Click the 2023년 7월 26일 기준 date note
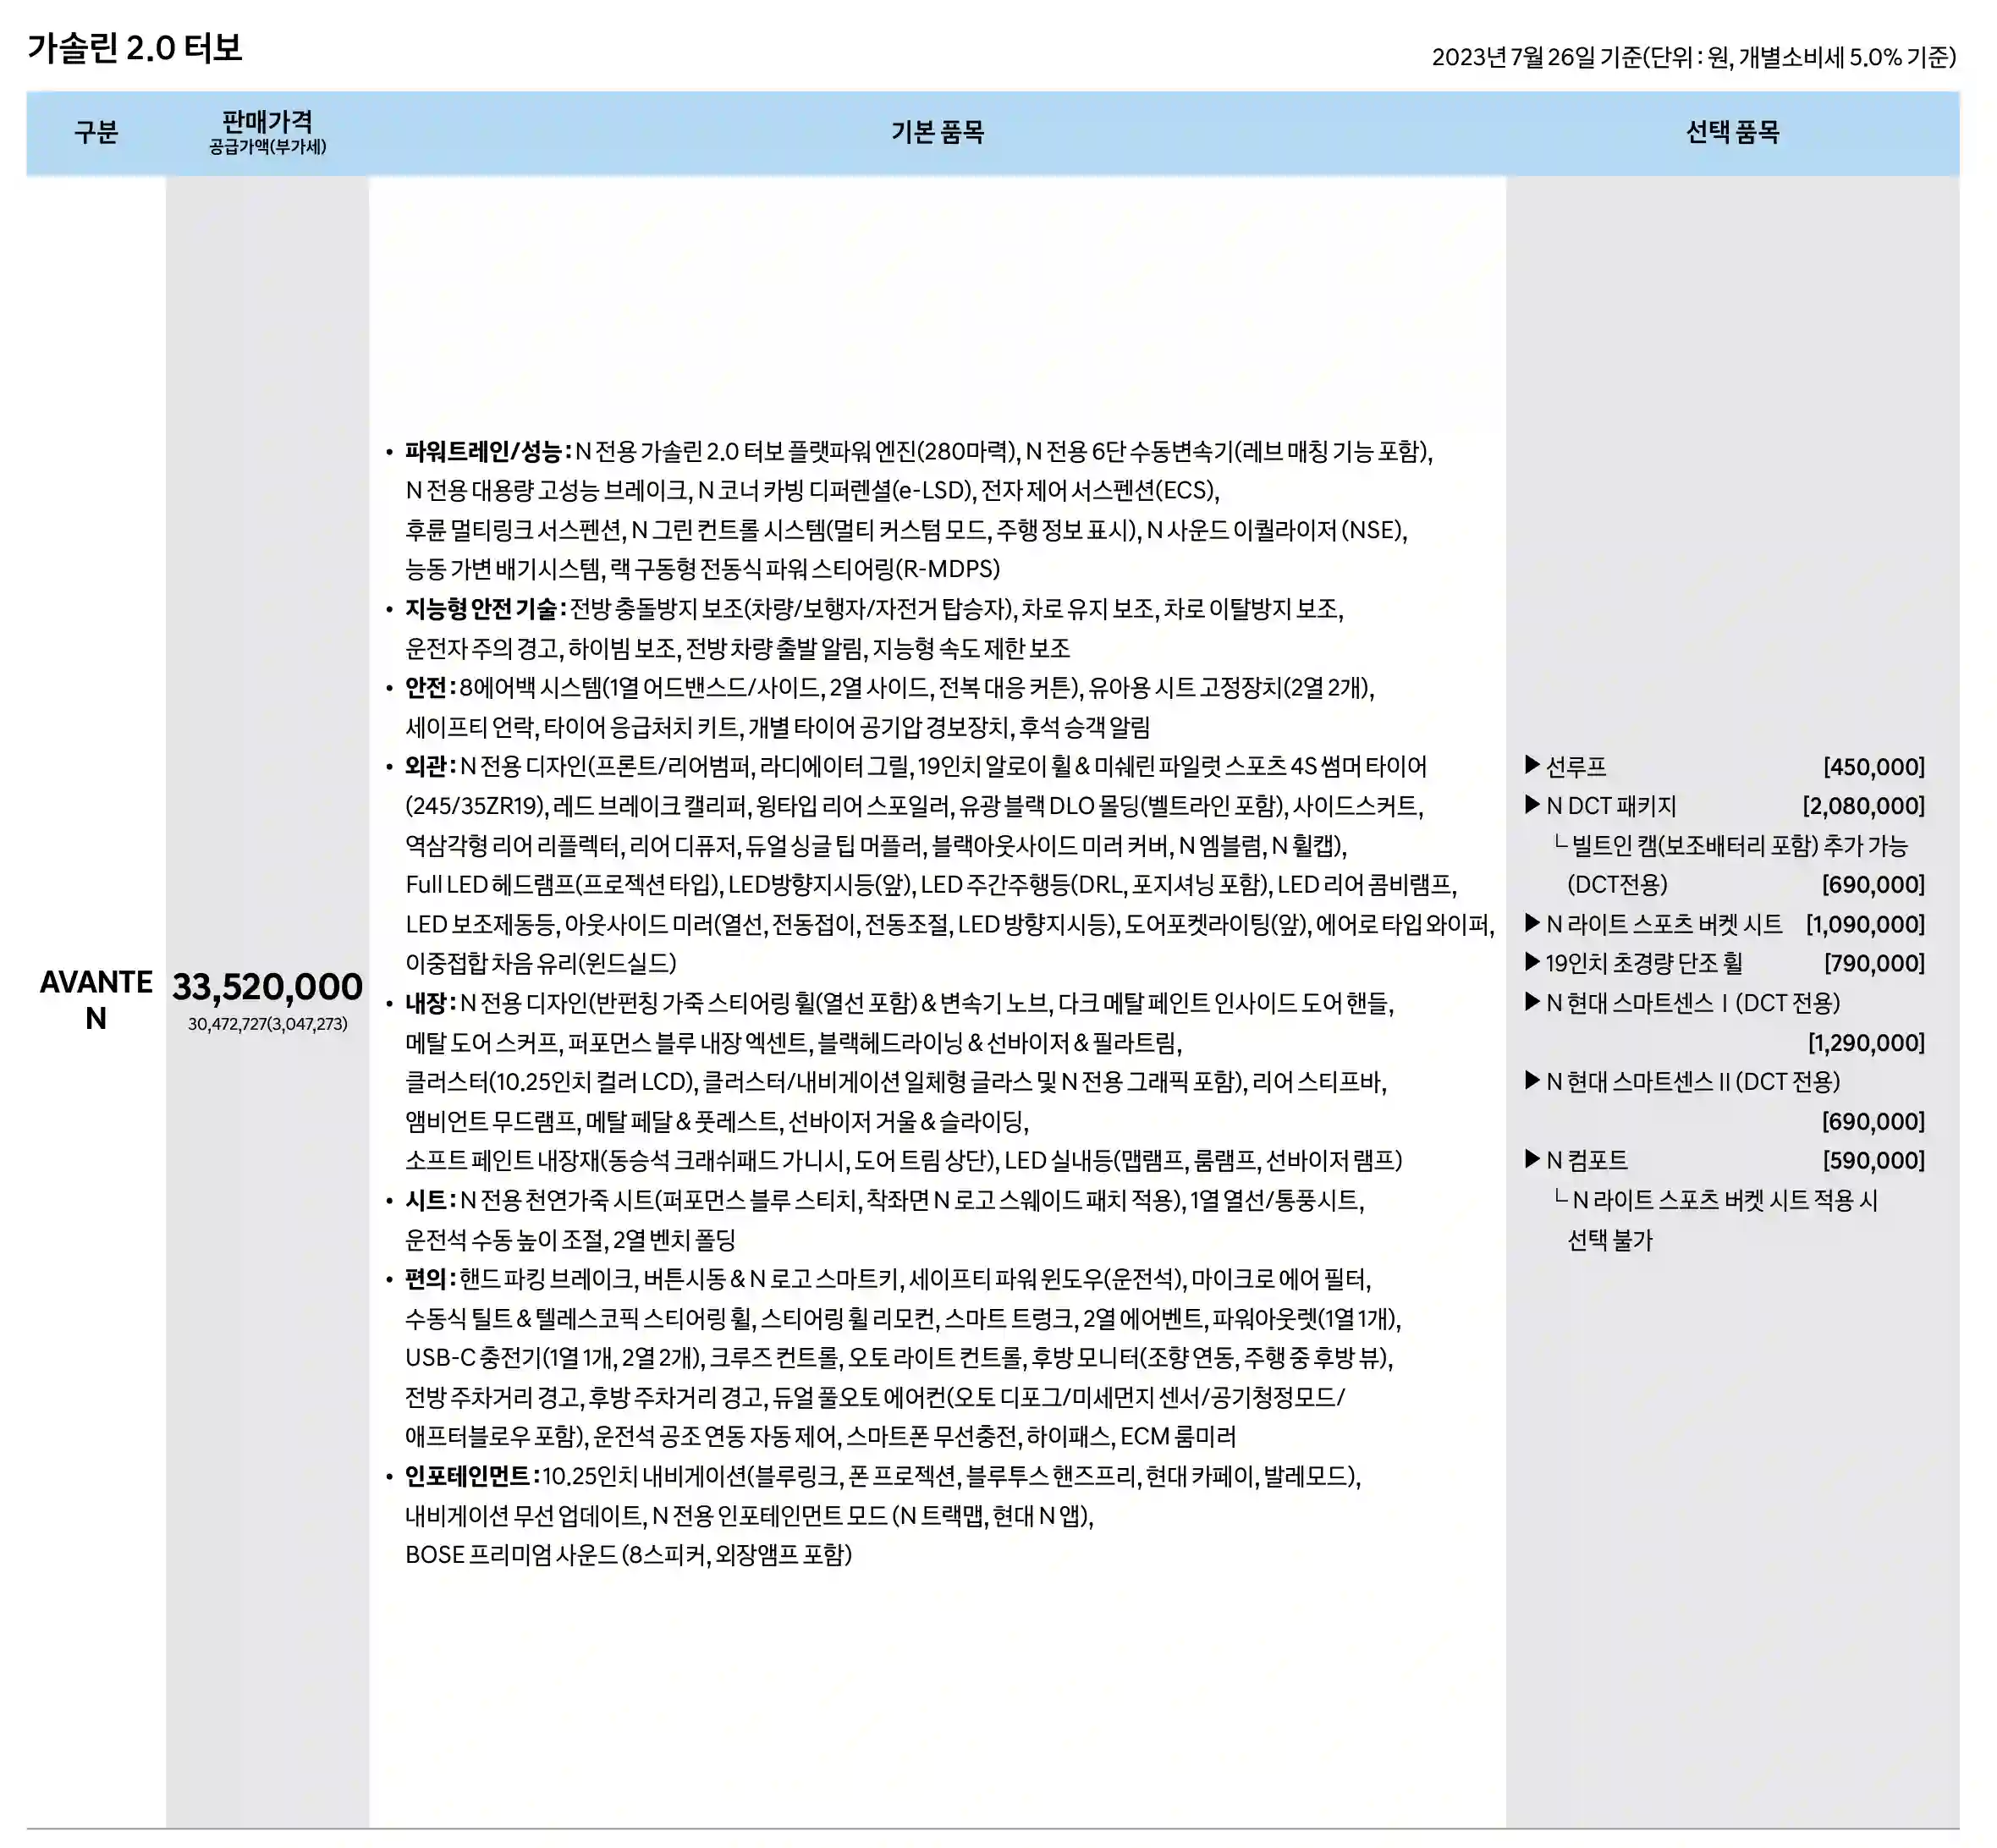 click(1694, 57)
